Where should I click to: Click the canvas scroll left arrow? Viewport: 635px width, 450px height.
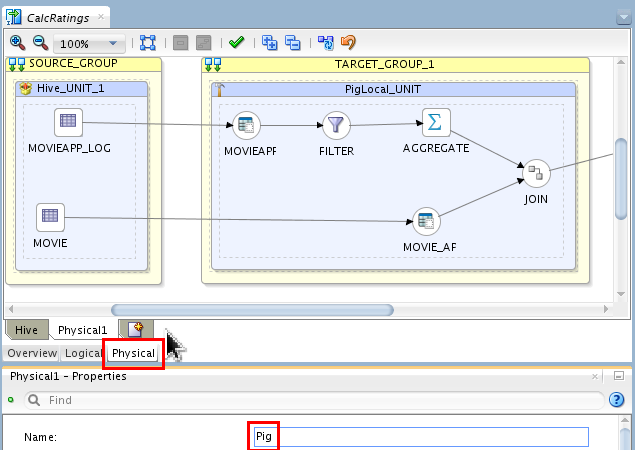click(x=11, y=309)
